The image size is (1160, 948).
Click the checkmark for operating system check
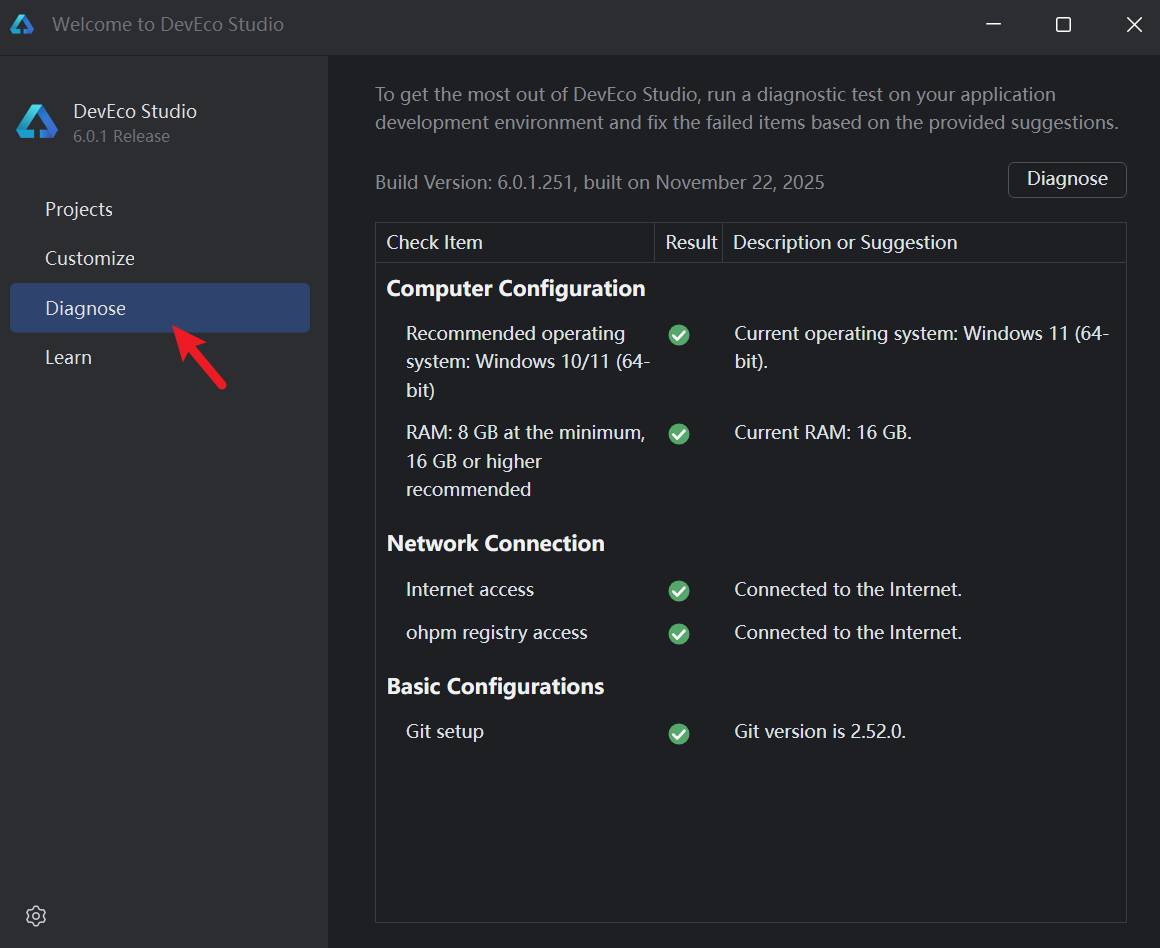(x=678, y=335)
